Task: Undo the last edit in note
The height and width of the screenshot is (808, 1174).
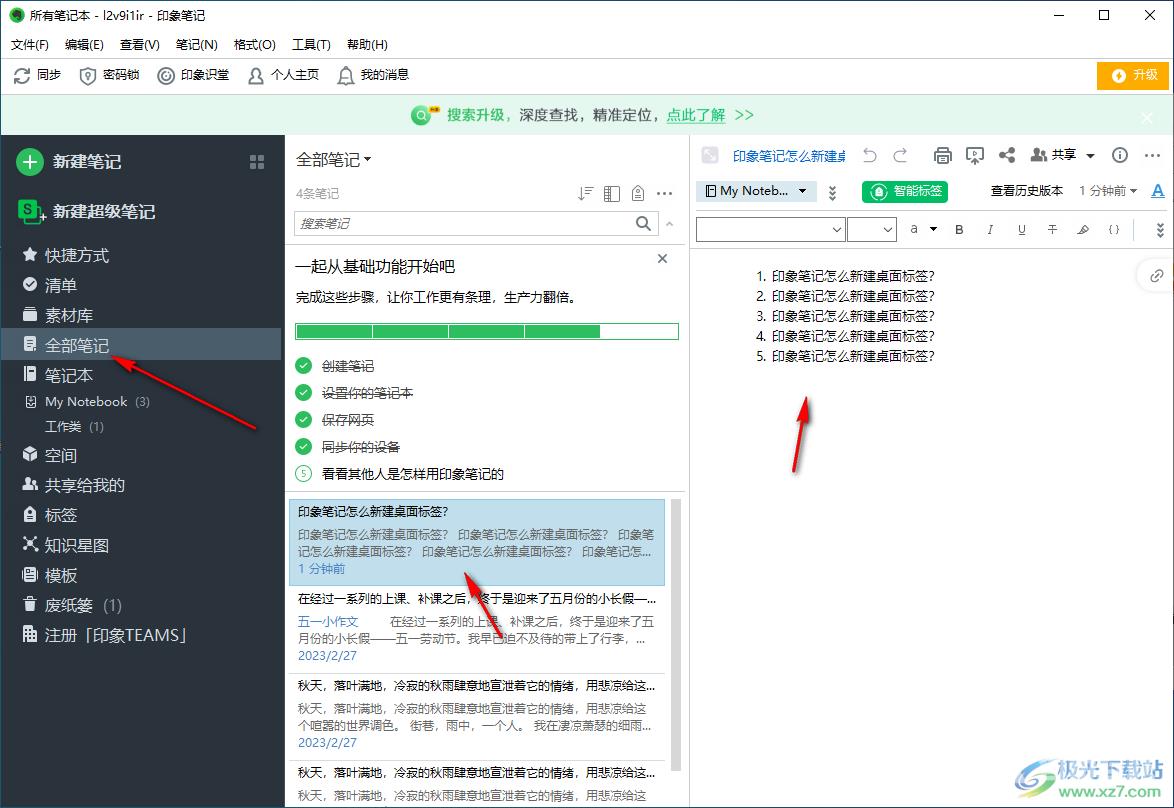Action: coord(869,155)
